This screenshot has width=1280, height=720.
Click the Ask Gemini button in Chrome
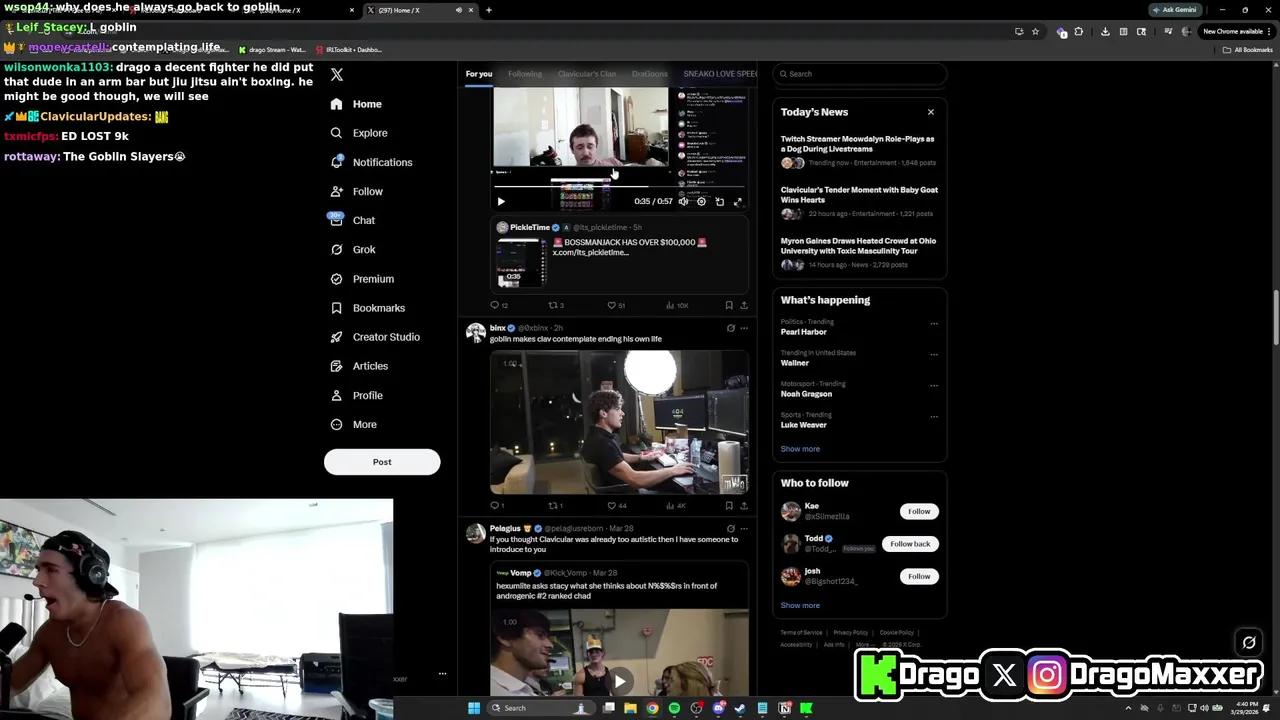click(1175, 10)
